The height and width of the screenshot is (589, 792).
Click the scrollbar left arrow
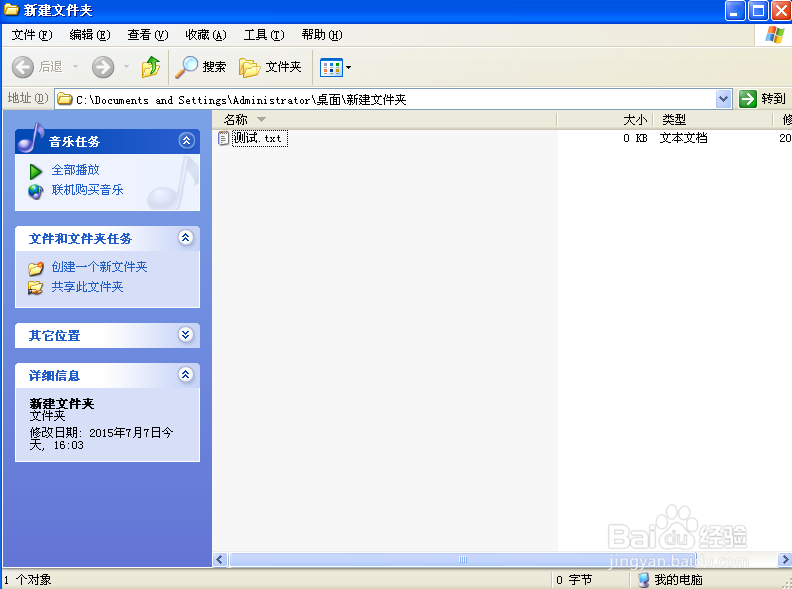coord(219,559)
